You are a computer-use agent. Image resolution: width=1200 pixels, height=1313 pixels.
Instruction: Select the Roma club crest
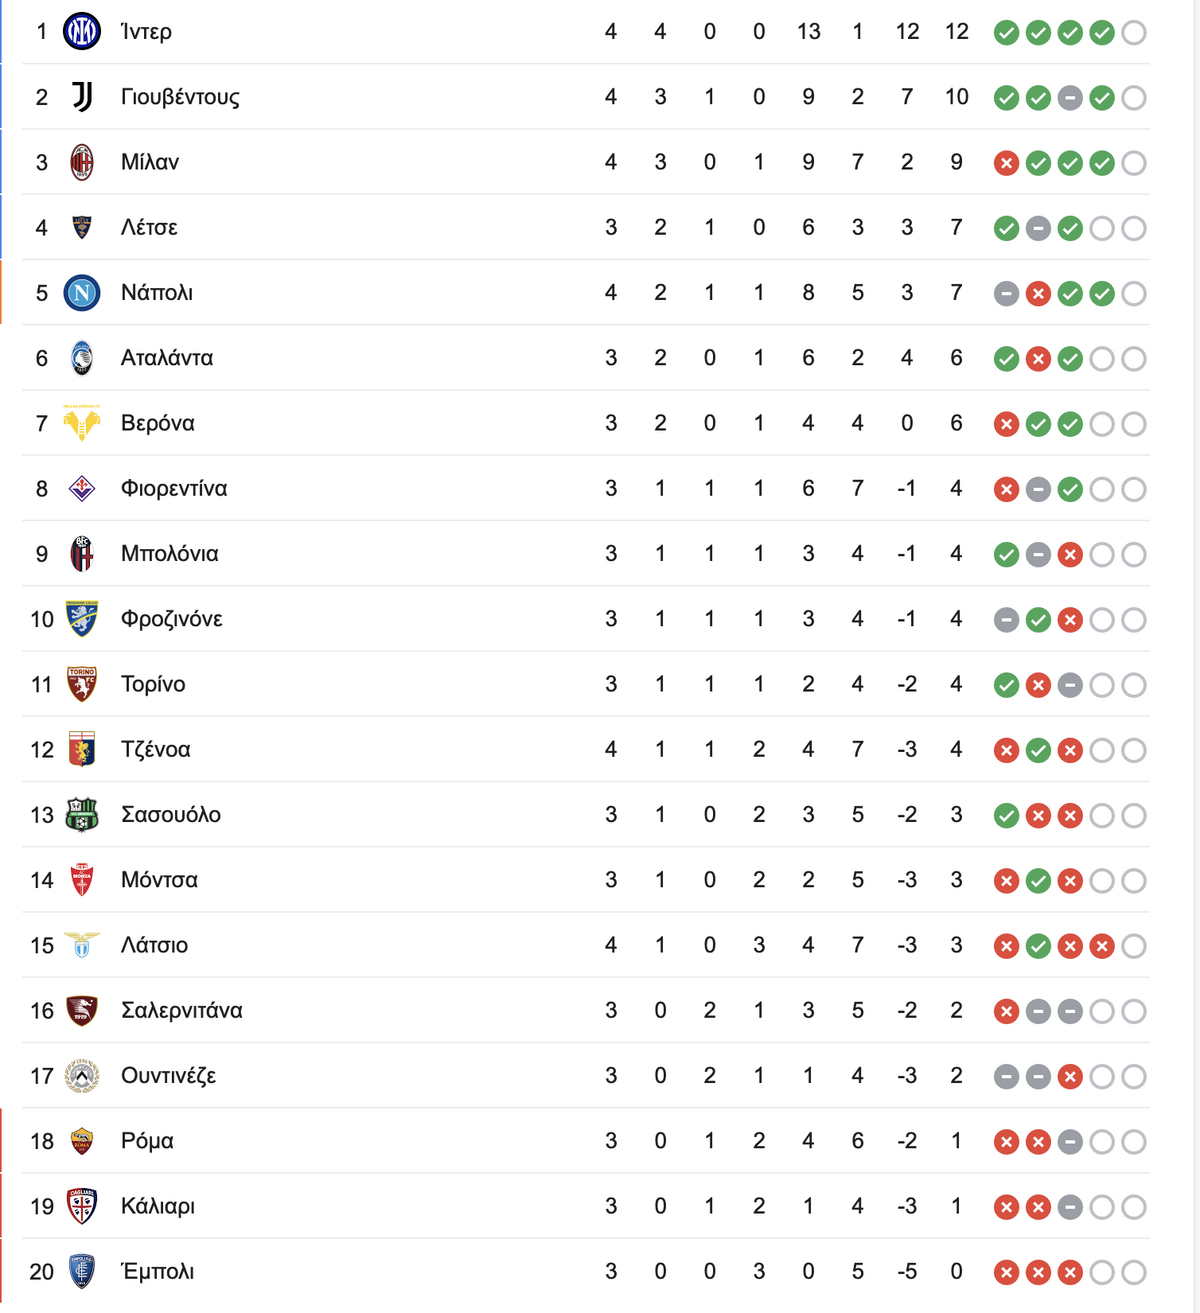pos(82,1141)
